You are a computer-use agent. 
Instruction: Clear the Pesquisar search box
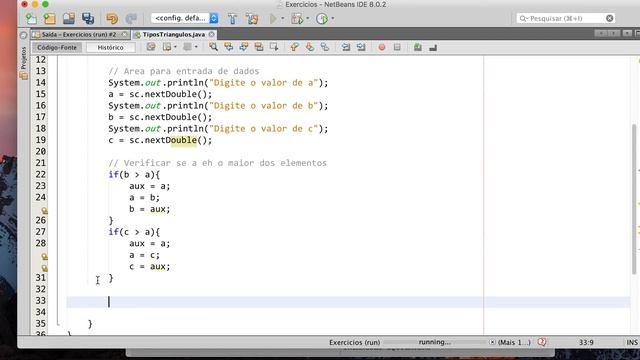click(609, 18)
